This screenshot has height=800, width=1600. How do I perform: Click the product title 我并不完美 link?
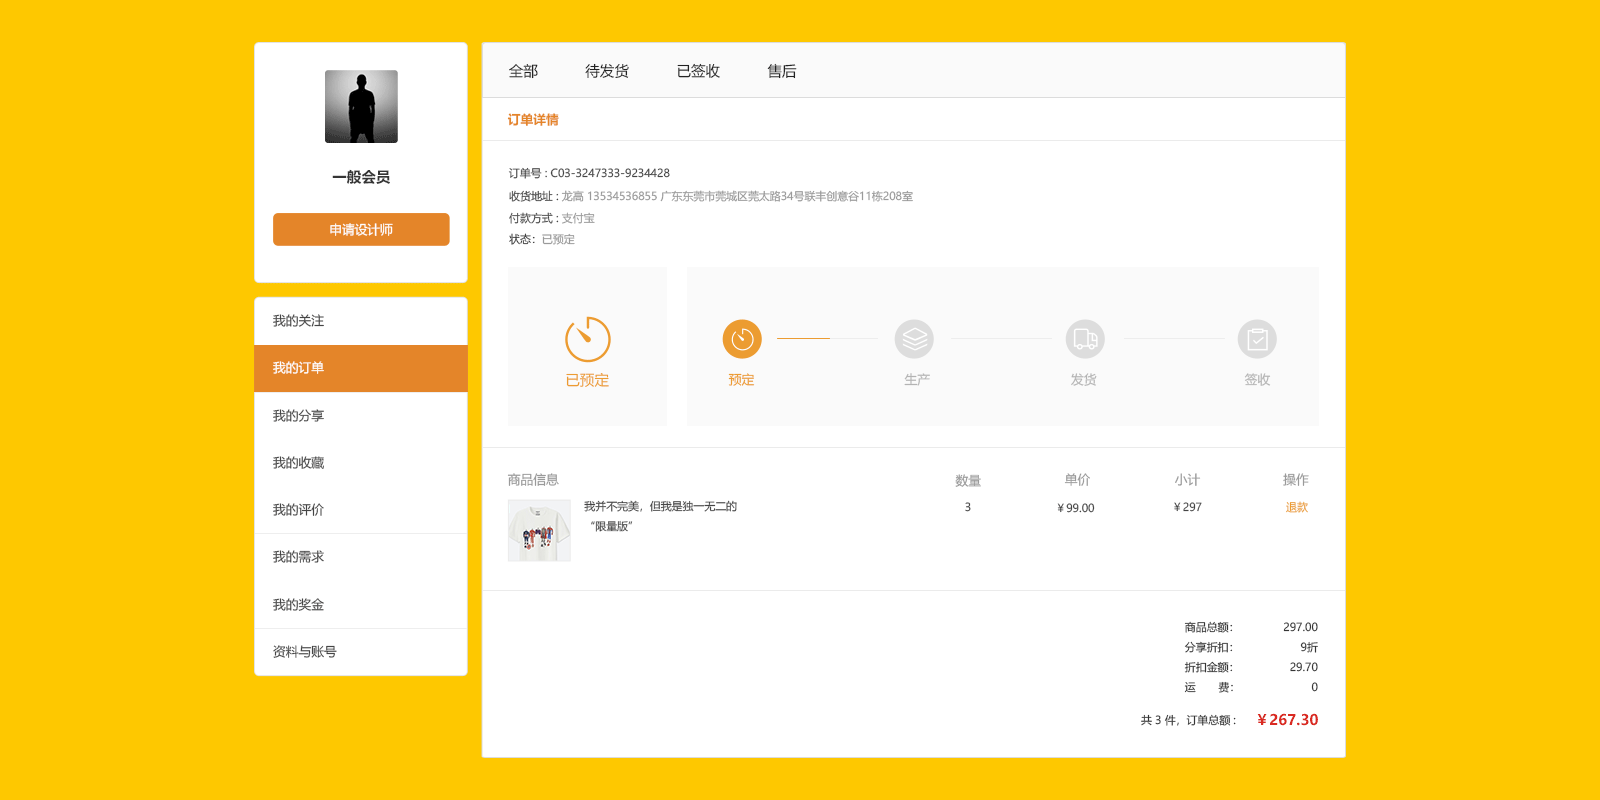[660, 507]
